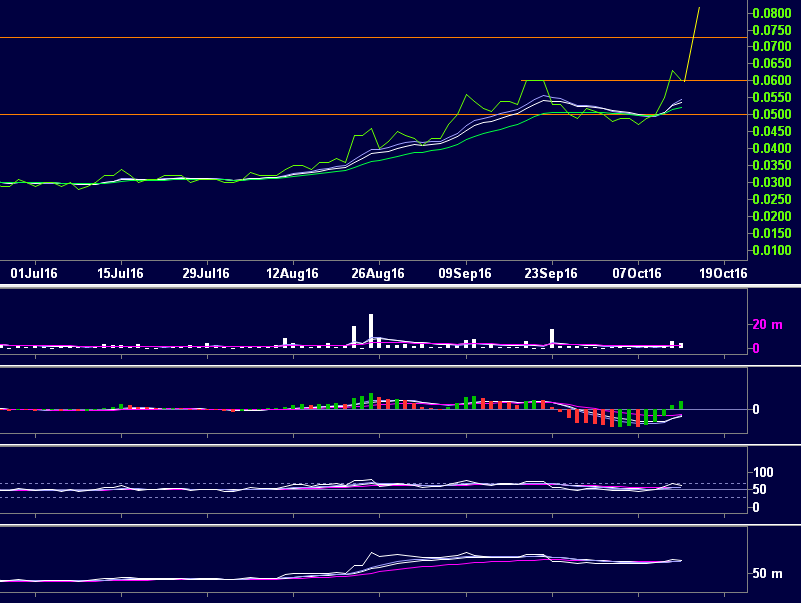Select the 15Jul16 date label

(x=120, y=273)
